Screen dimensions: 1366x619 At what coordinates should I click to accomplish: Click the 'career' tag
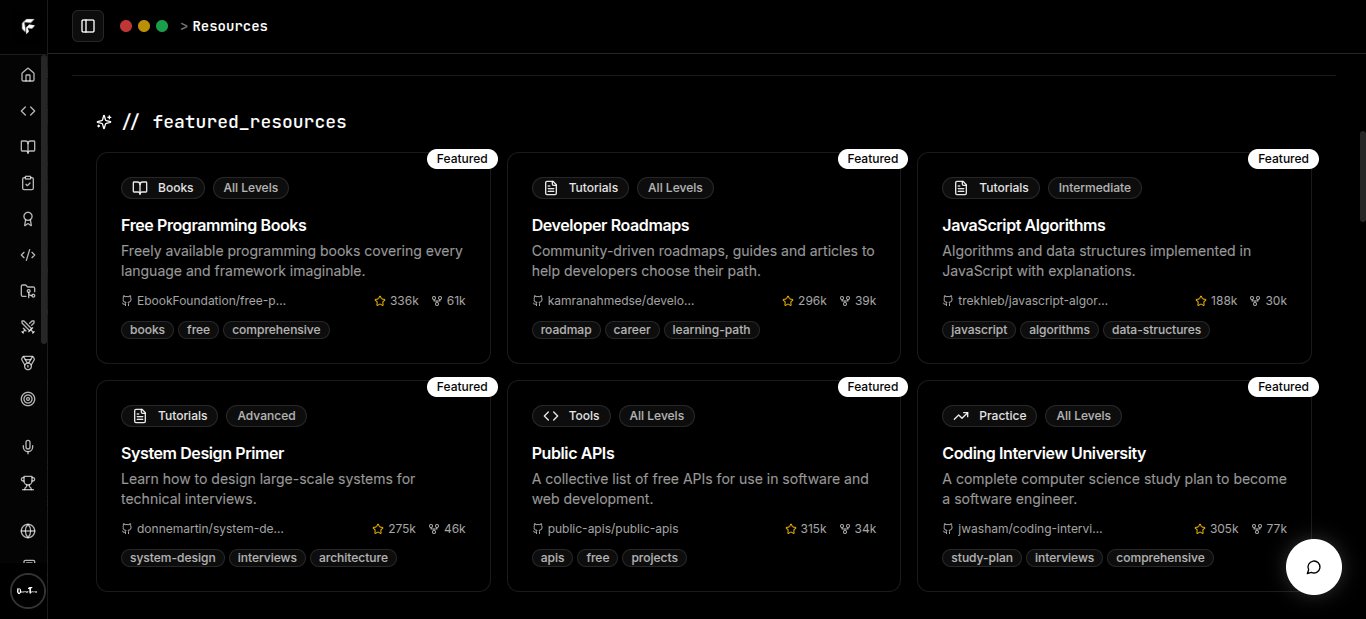[x=632, y=330]
